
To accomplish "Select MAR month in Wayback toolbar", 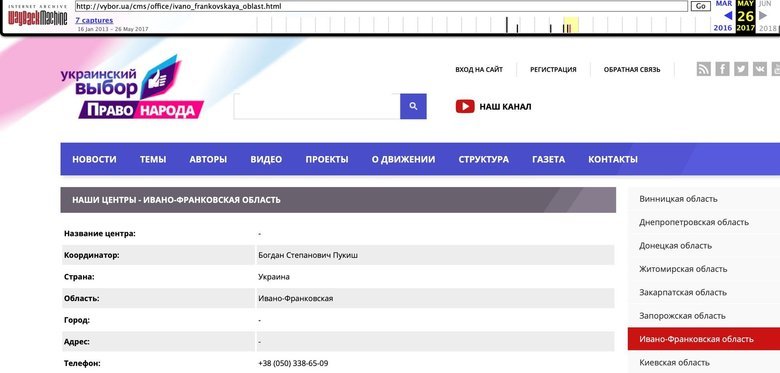I will [x=724, y=3].
